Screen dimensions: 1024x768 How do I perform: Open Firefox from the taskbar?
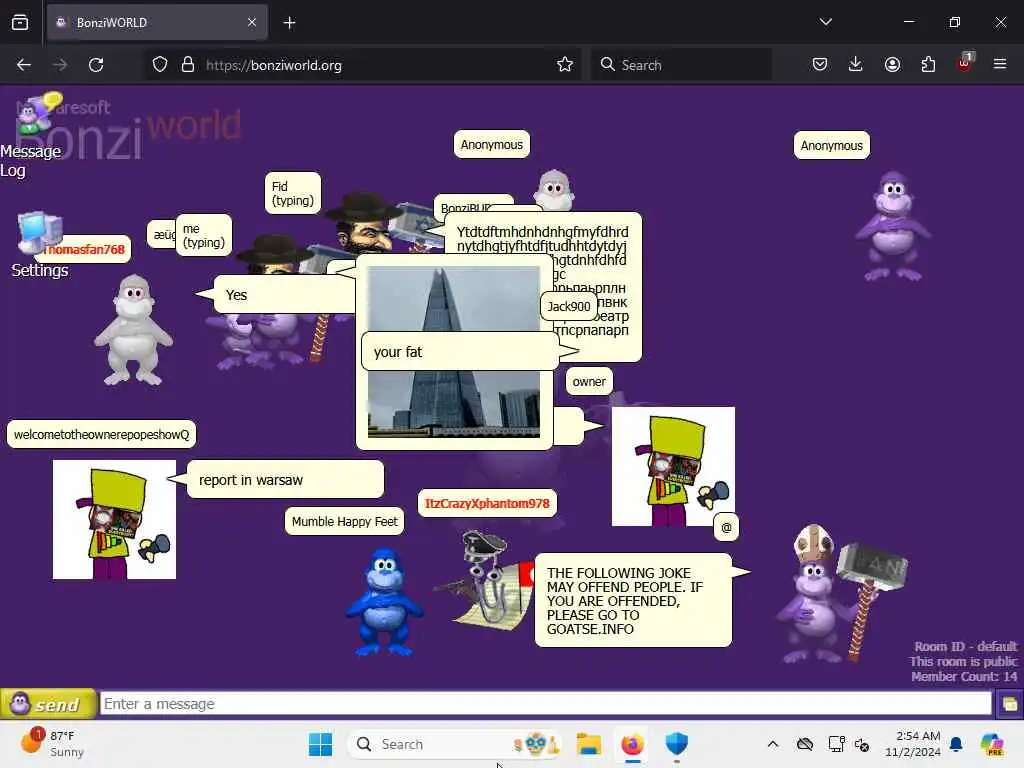pos(632,744)
